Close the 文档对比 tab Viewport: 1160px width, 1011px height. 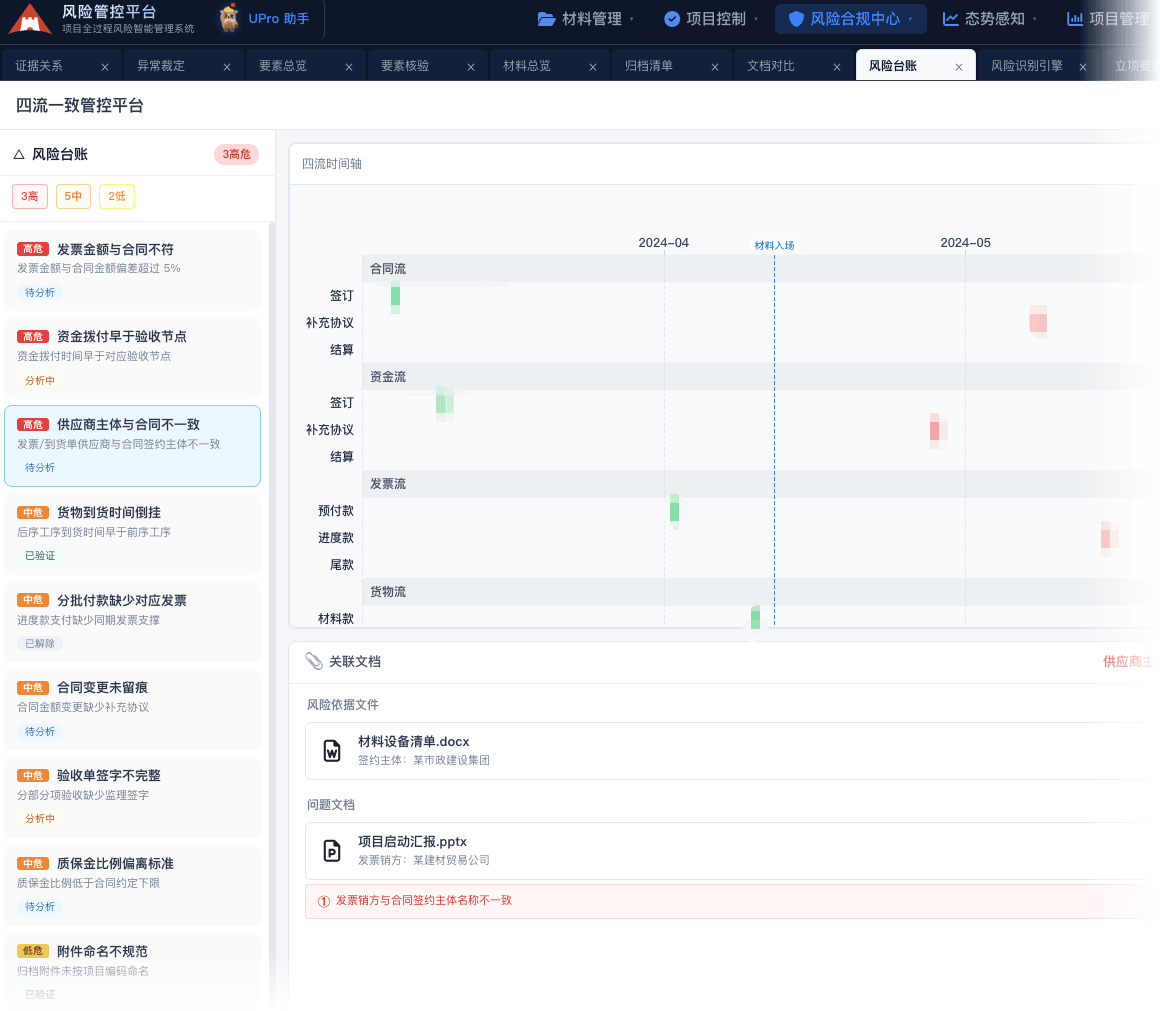click(x=837, y=67)
